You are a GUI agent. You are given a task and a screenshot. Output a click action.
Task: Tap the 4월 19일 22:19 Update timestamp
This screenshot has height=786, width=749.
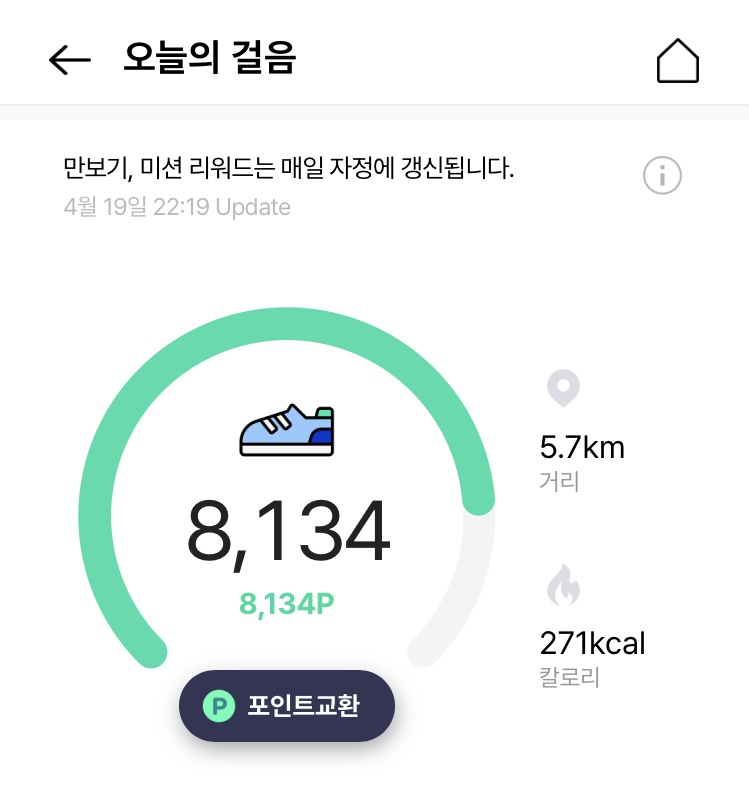coord(177,207)
